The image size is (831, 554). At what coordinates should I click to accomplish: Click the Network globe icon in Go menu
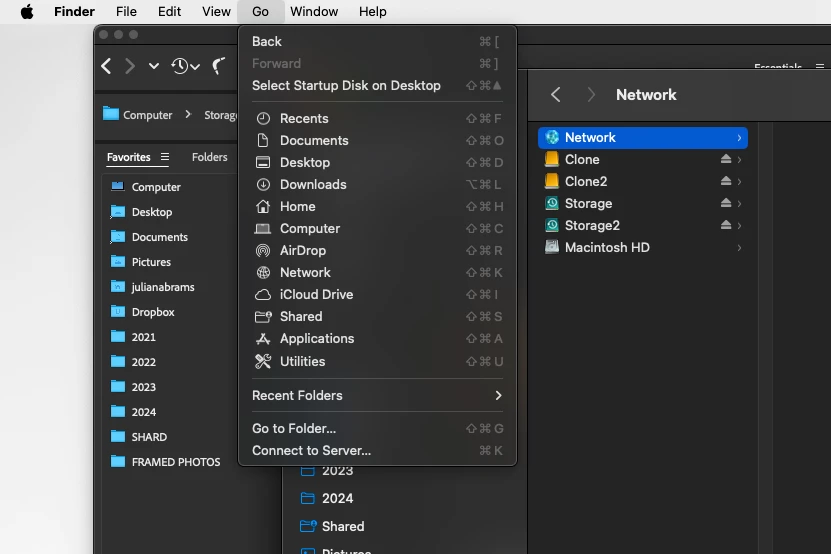tap(263, 272)
